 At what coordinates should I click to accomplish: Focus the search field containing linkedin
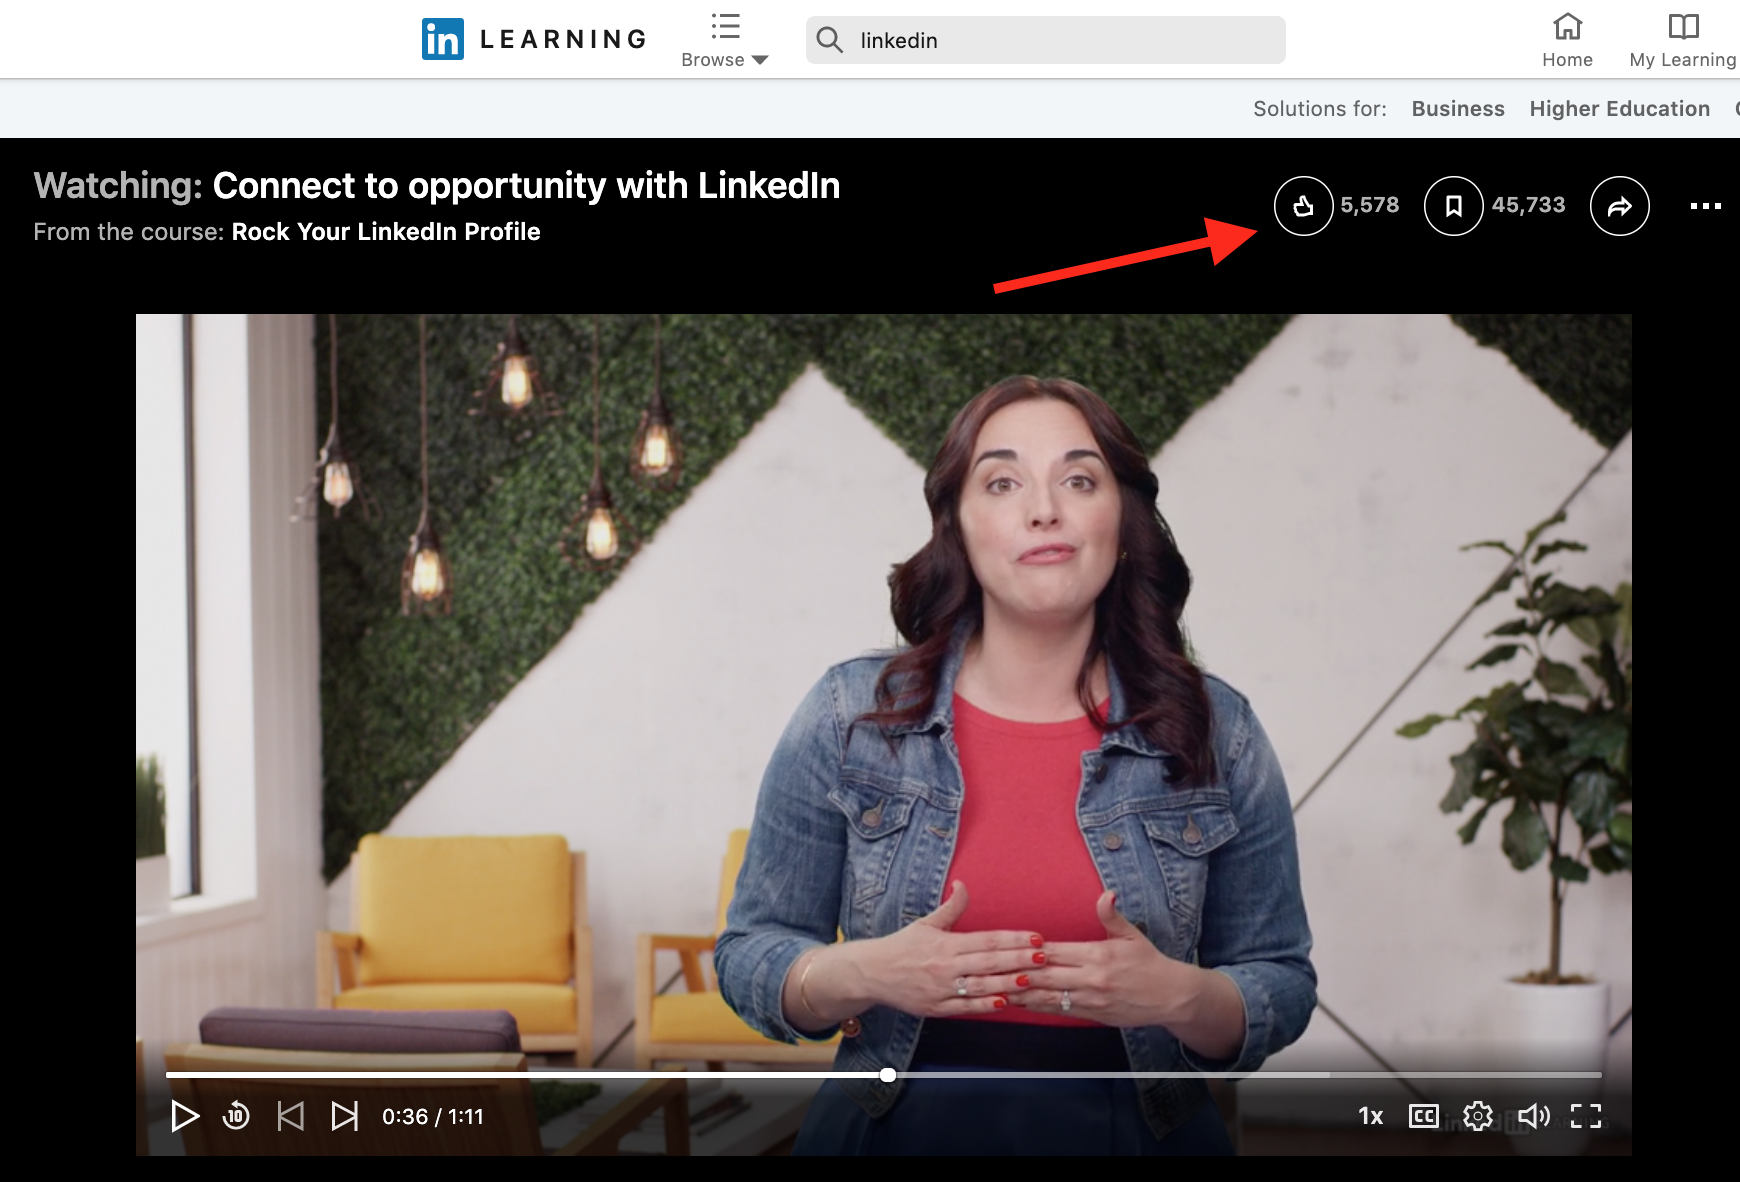(x=1045, y=40)
